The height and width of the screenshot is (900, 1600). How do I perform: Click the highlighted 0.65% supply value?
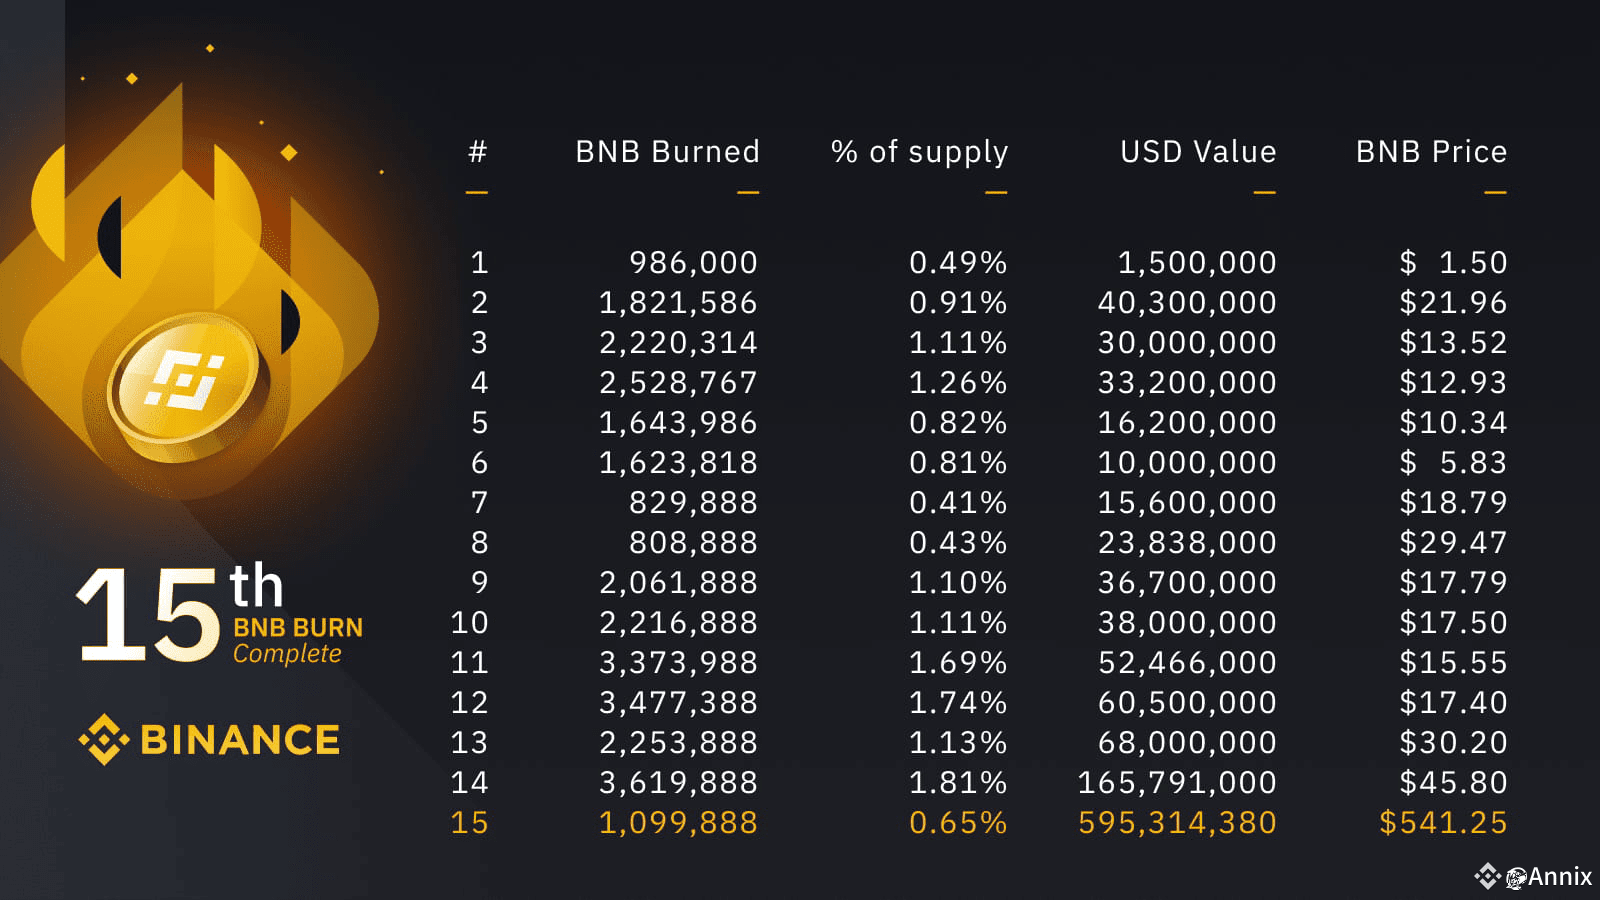click(958, 823)
